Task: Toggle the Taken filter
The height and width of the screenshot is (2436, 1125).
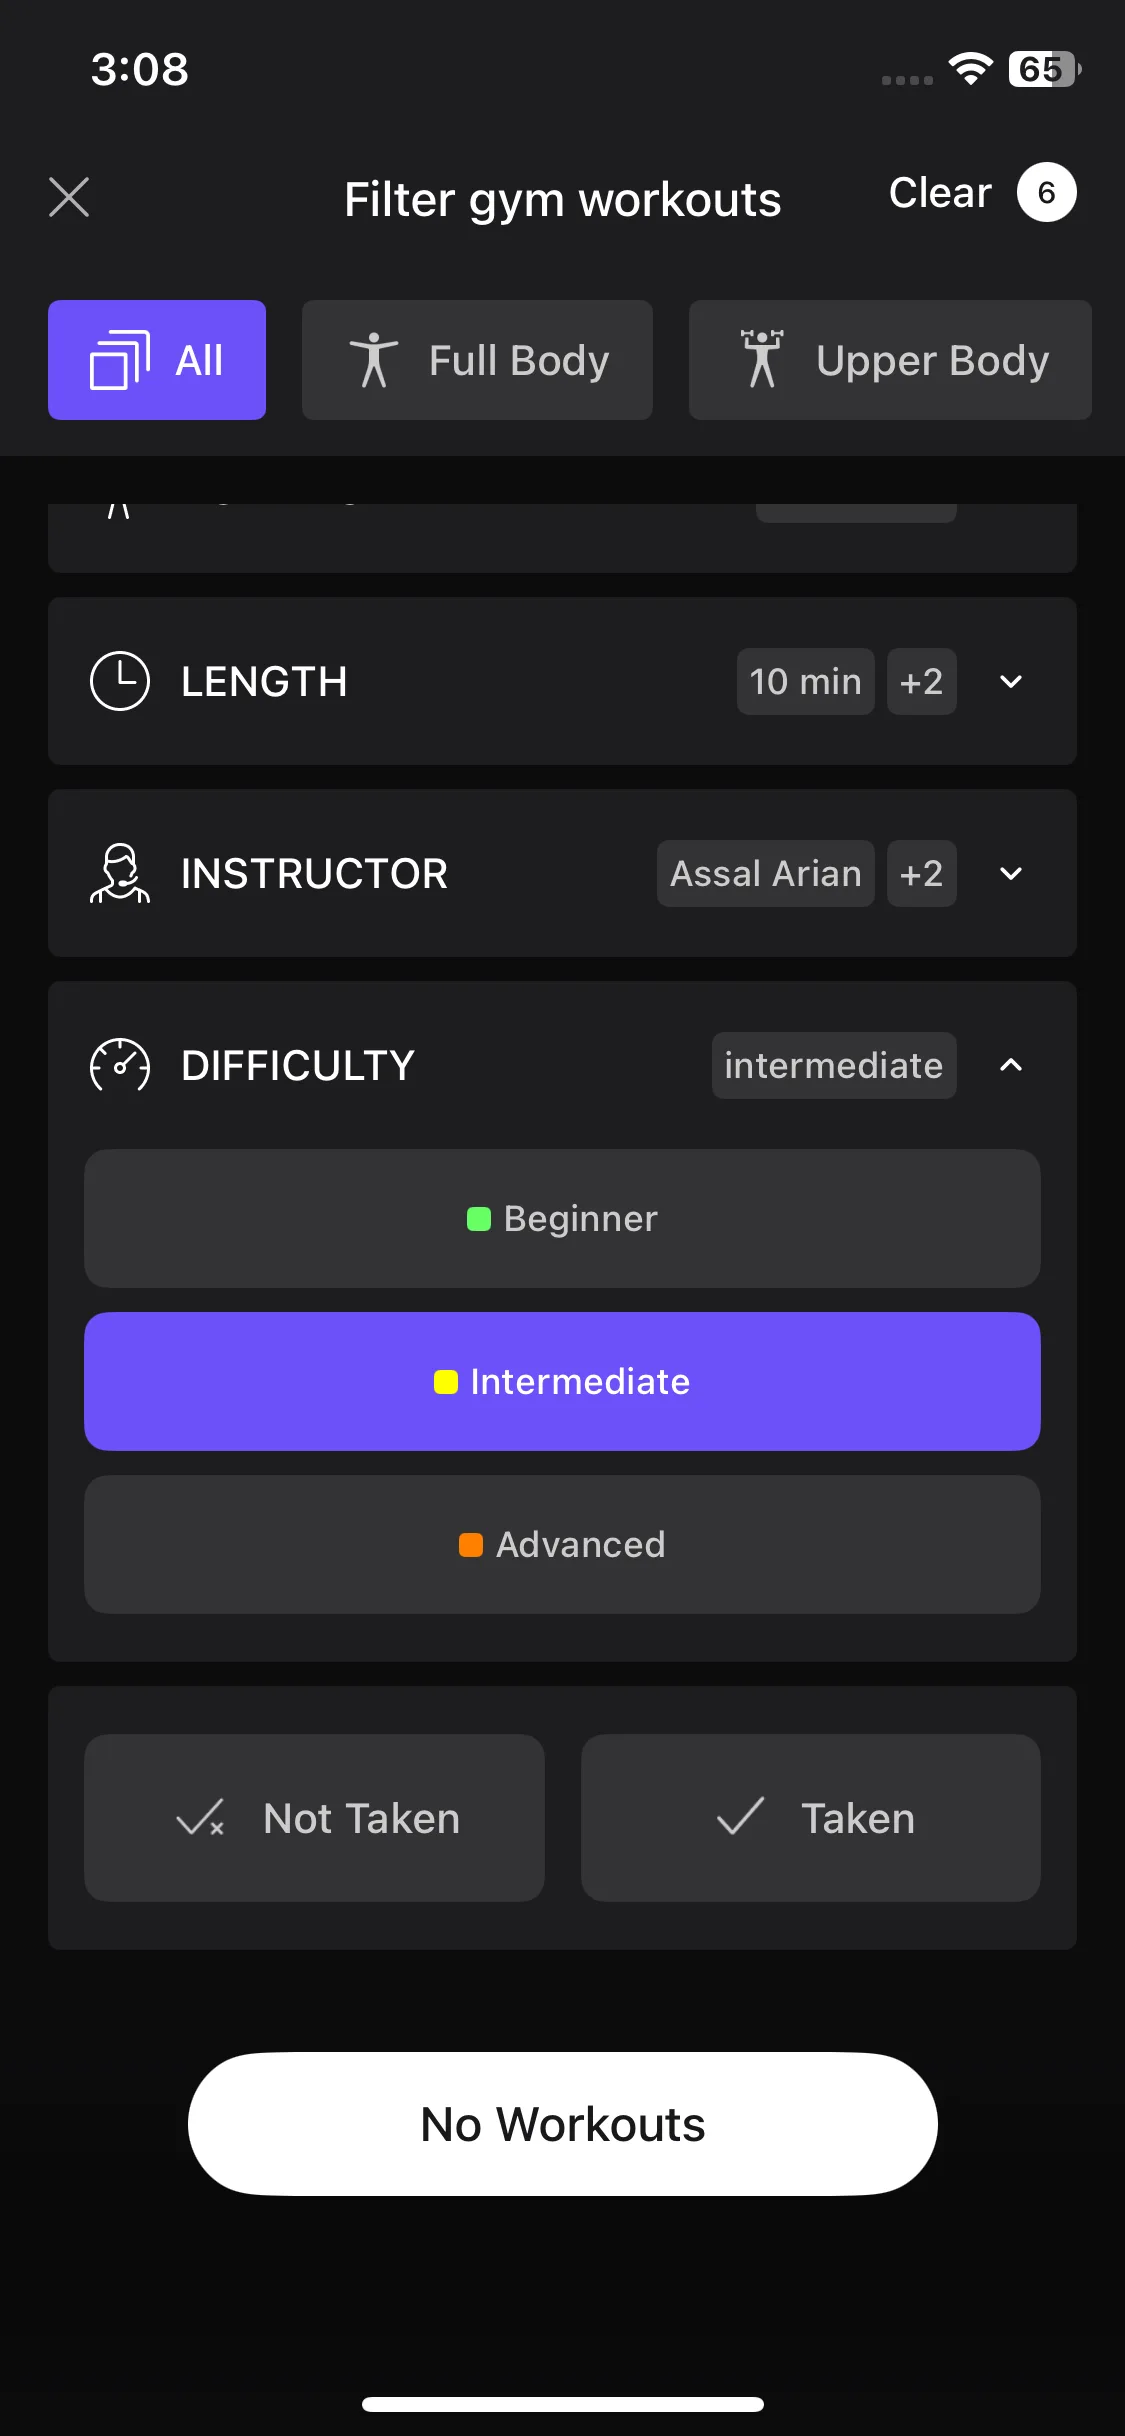Action: click(810, 1818)
